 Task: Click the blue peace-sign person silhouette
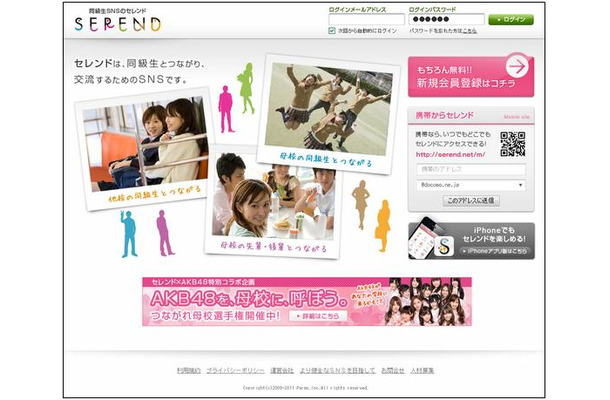(129, 234)
